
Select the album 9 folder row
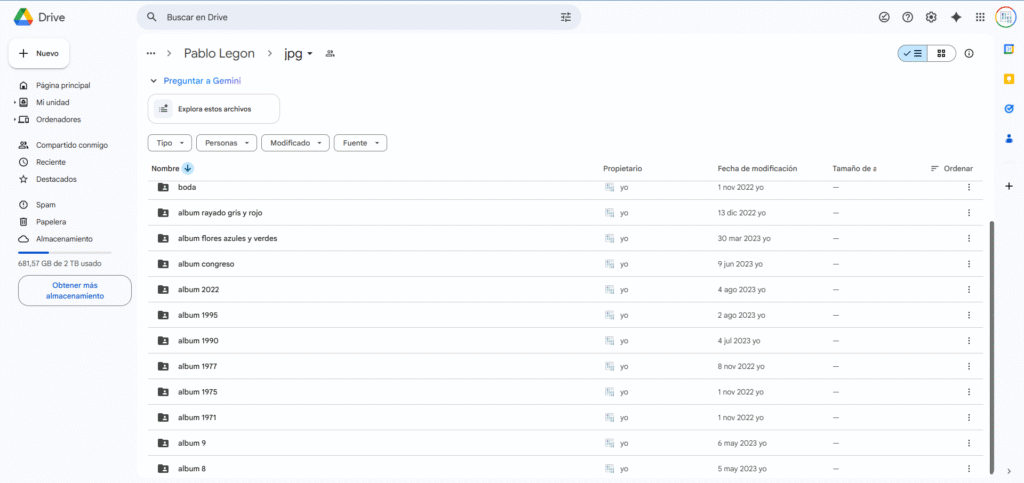(566, 443)
